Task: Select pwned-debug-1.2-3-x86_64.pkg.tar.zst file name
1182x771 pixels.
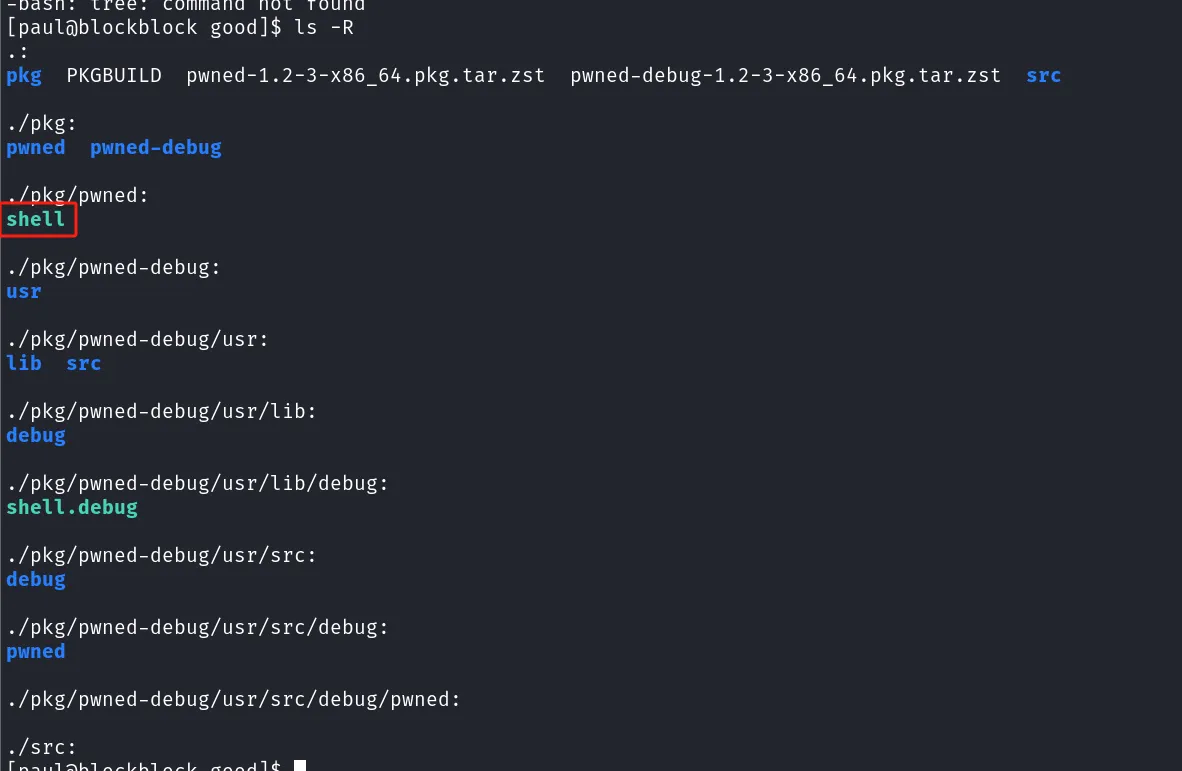Action: [785, 75]
